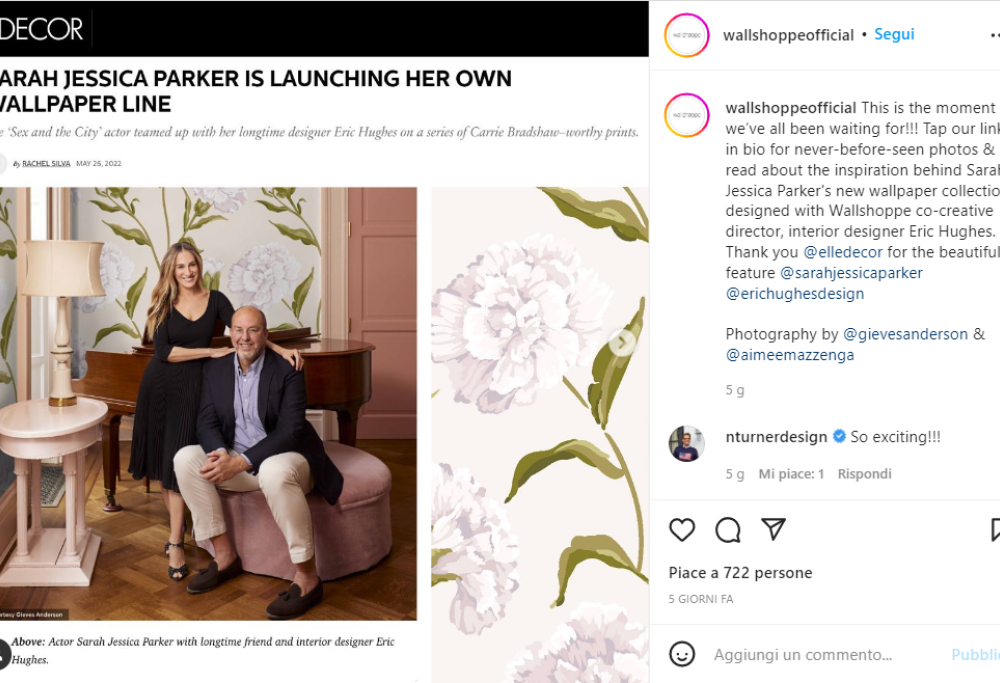The image size is (1000, 683).
Task: View likes on nturnerdesign comment
Action: point(791,474)
